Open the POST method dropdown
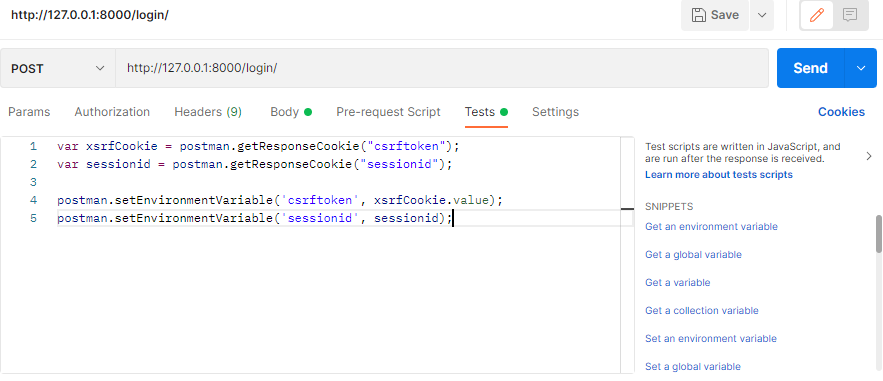 (58, 68)
